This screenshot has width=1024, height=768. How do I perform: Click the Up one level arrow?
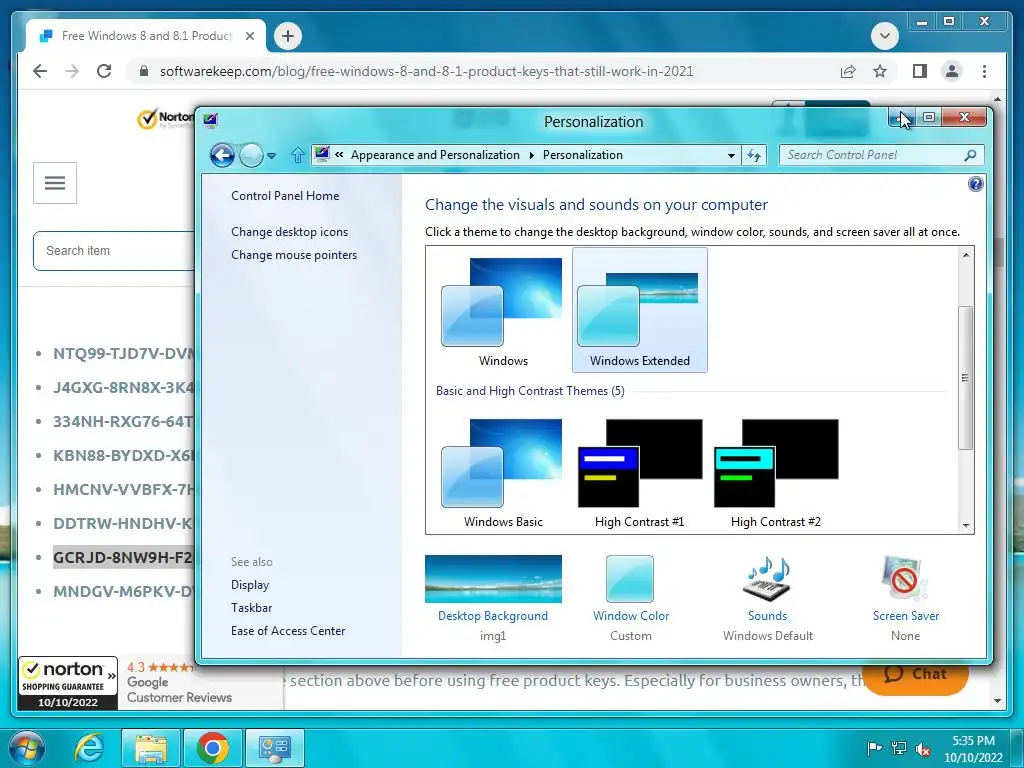pos(297,155)
